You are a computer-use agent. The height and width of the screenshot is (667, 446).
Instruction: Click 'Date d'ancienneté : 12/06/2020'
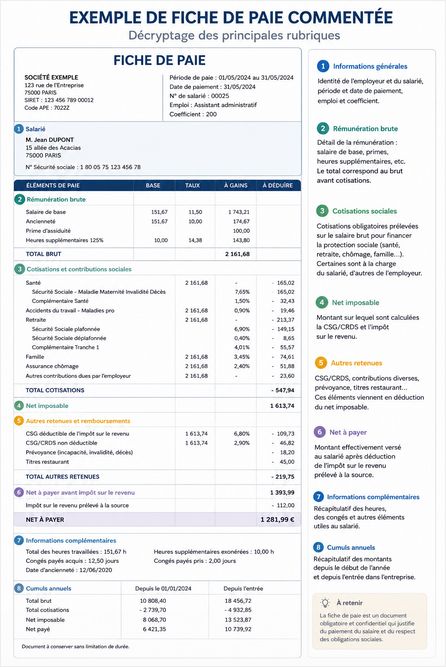[x=69, y=570]
